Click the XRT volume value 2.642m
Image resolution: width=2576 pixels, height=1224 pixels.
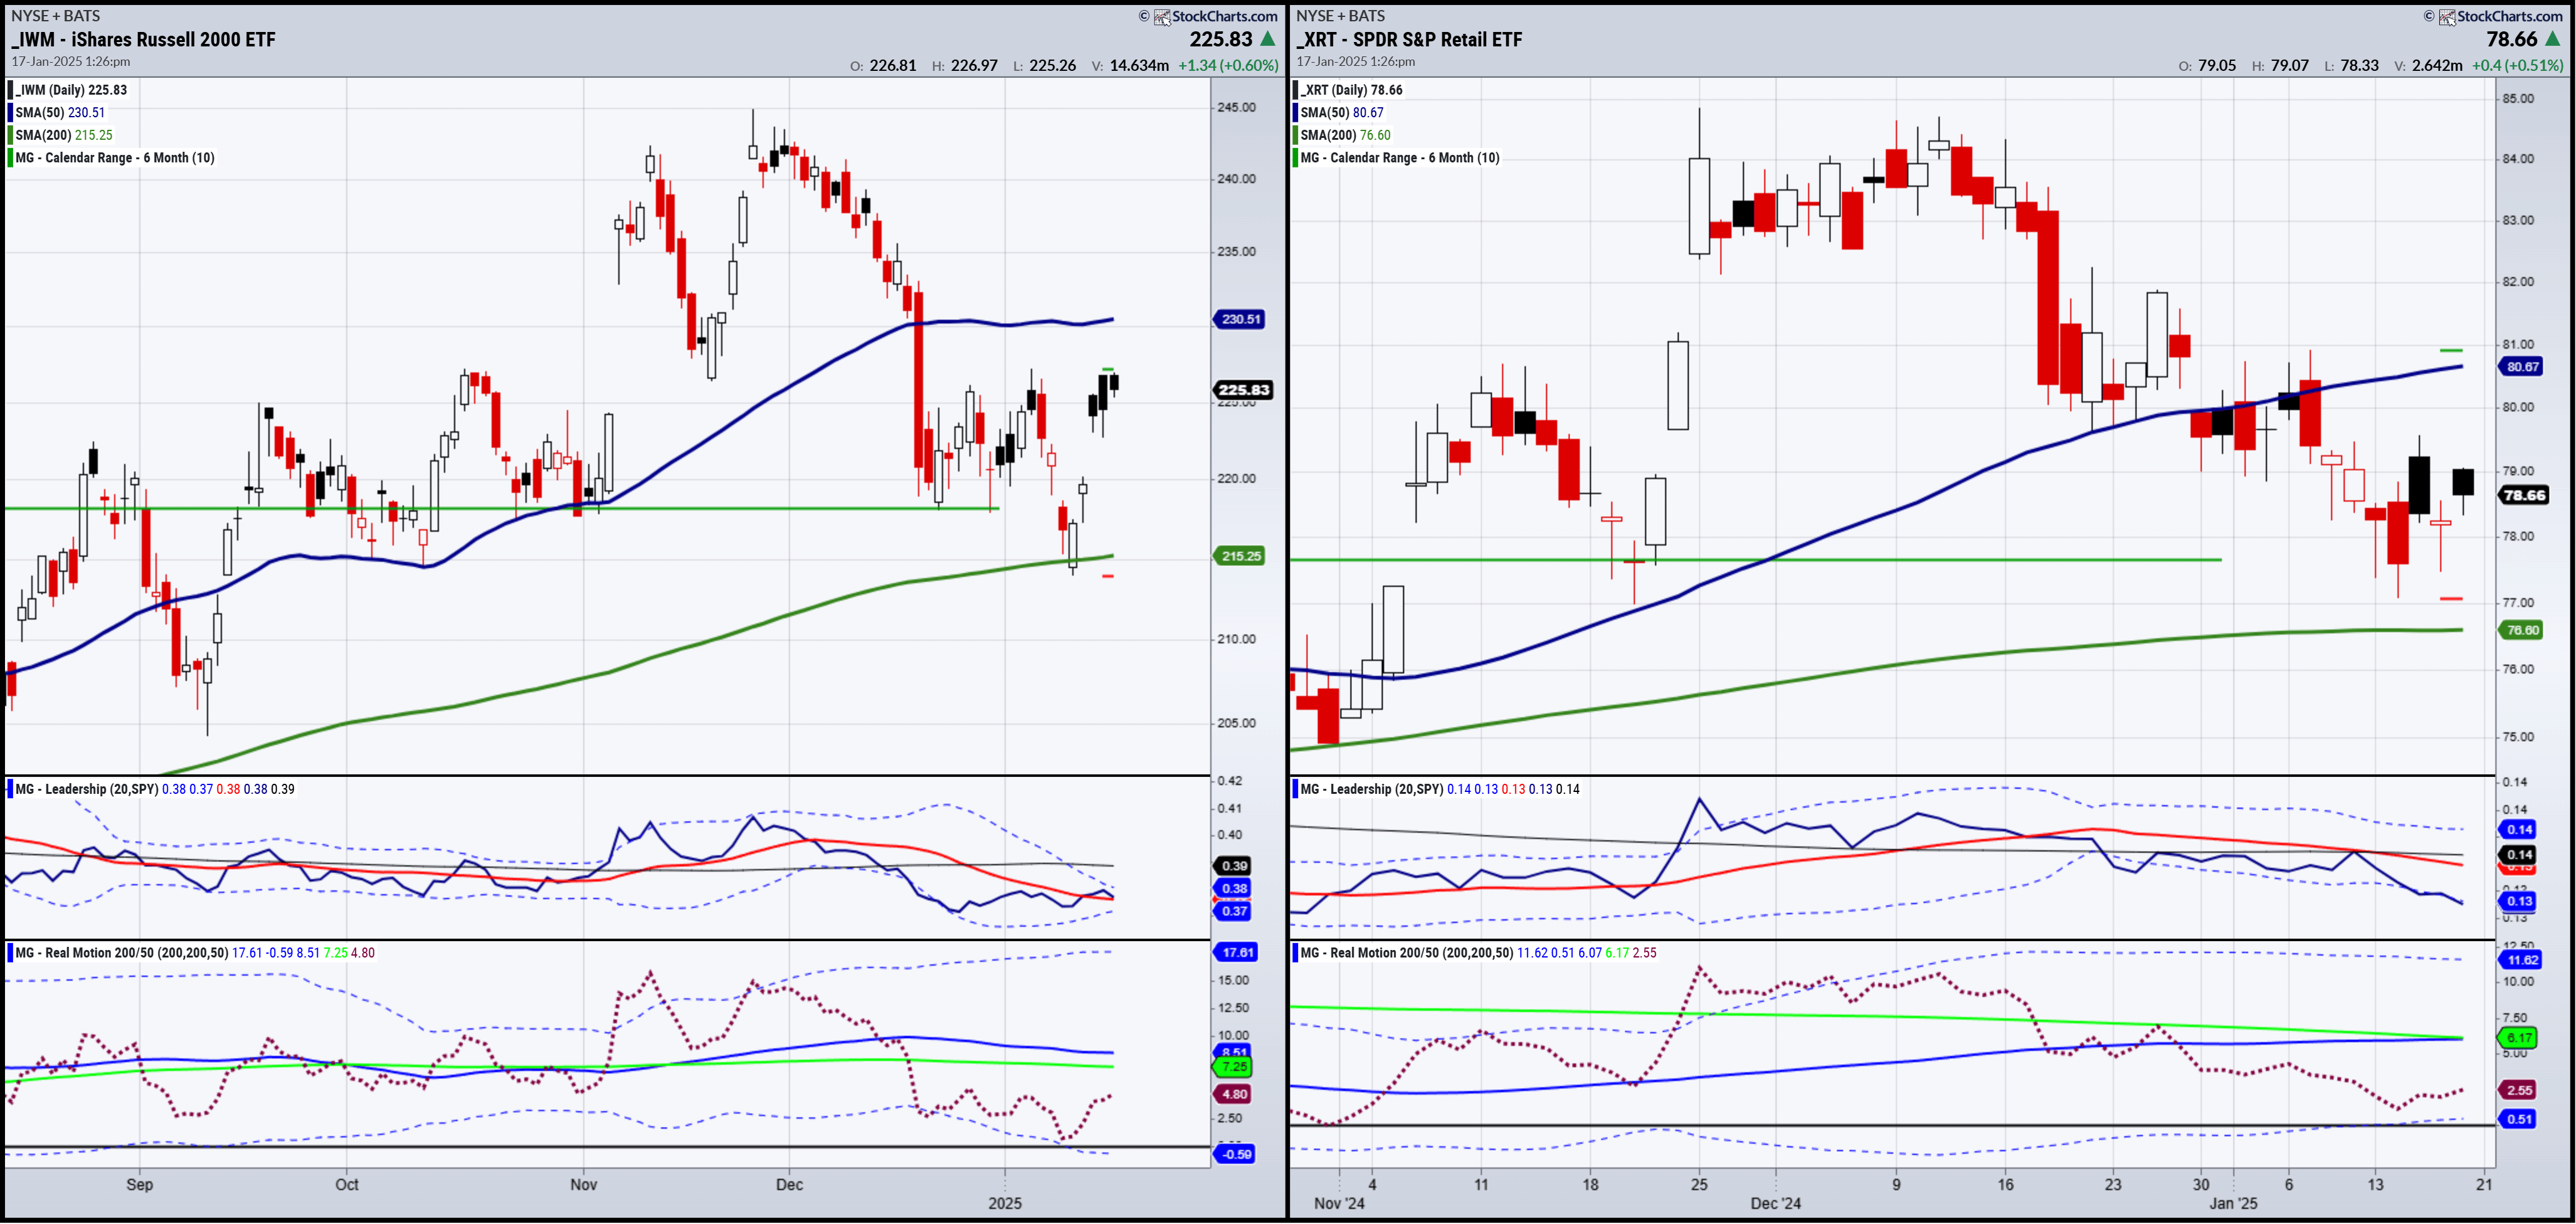pos(2437,65)
